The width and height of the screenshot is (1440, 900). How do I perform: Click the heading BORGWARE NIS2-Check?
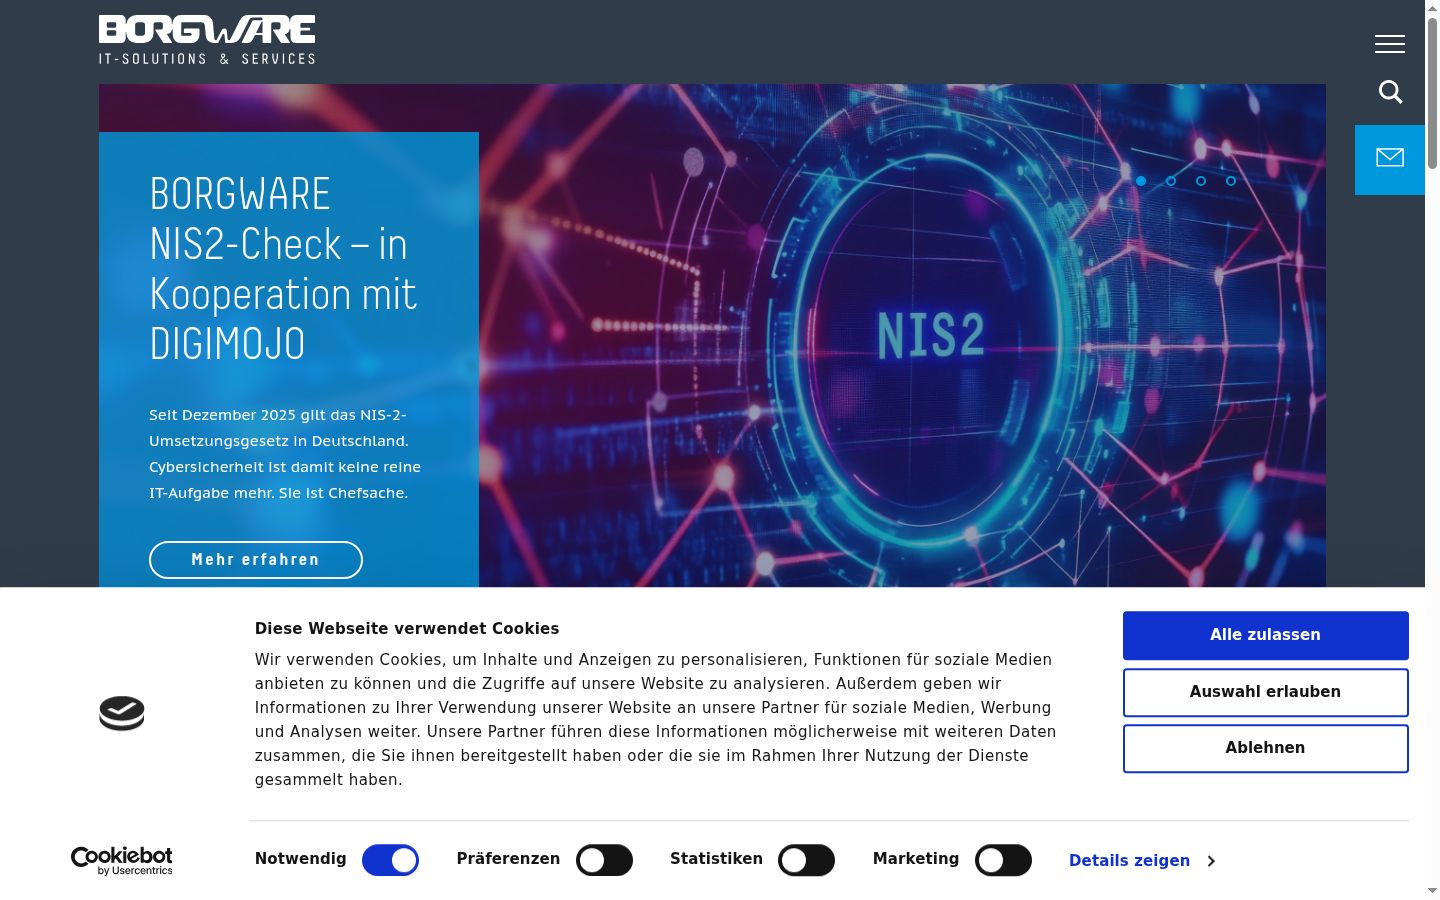(283, 269)
